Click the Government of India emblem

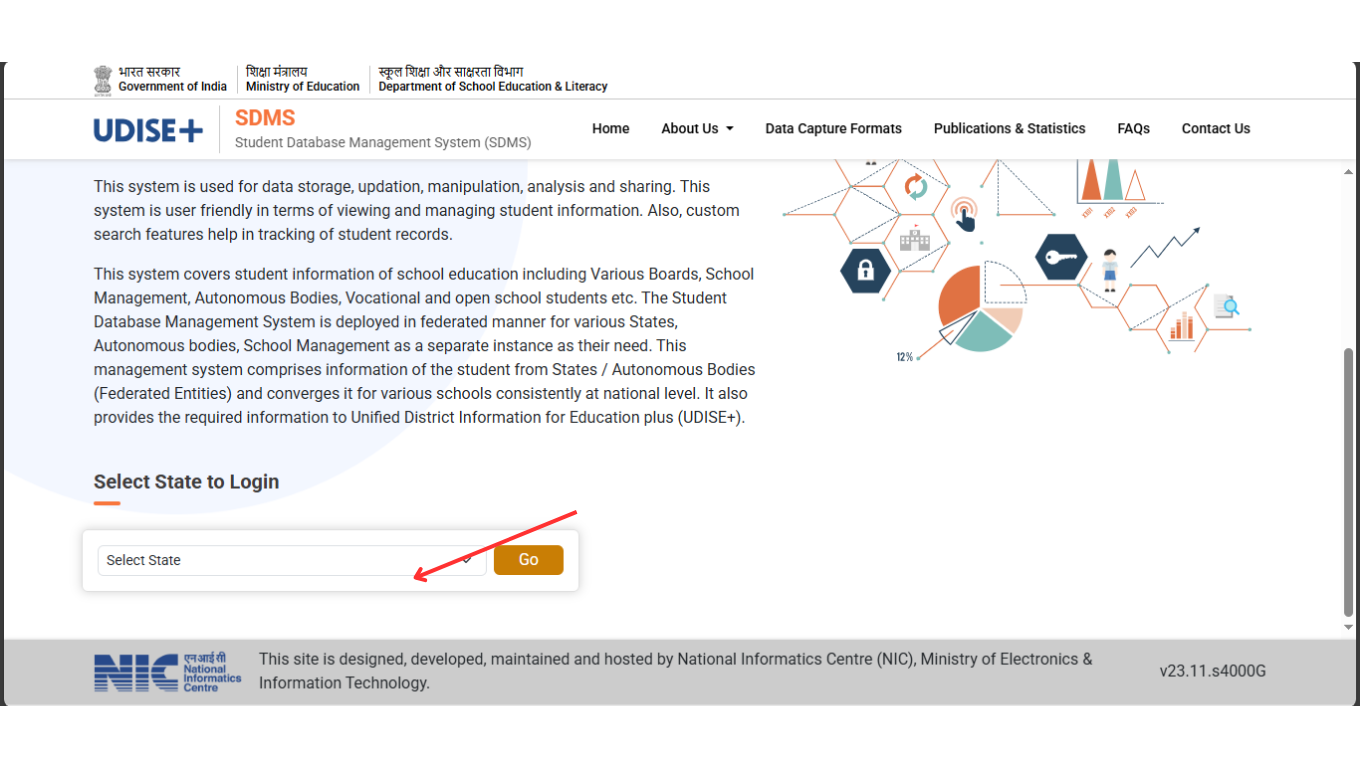pos(103,78)
